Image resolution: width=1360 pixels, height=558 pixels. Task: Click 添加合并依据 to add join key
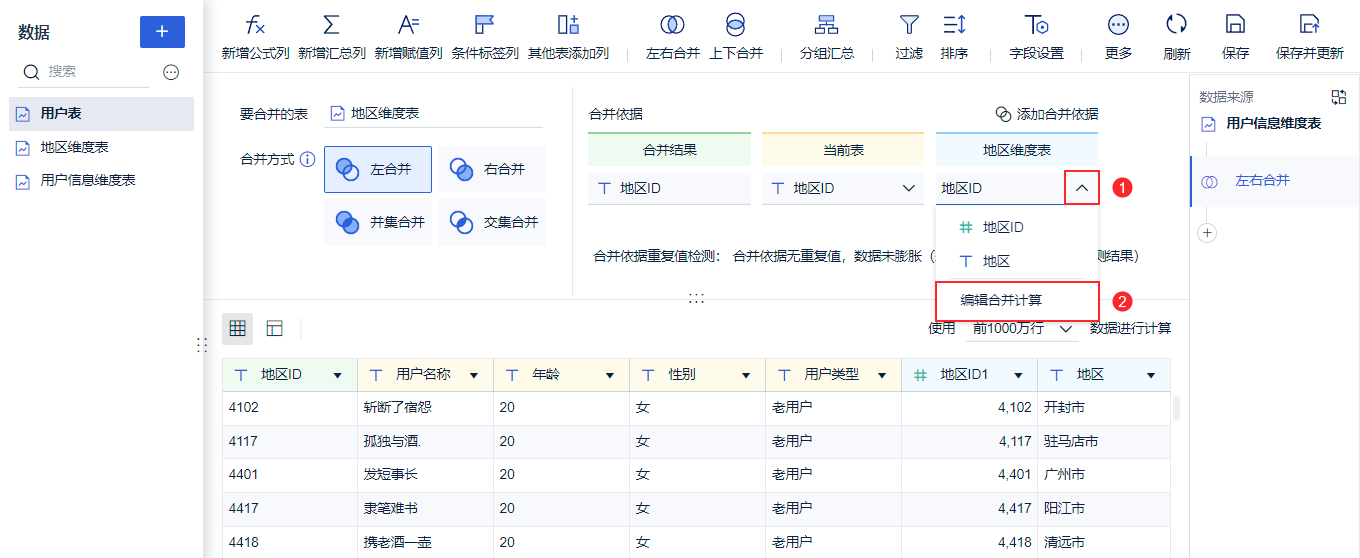(x=1046, y=114)
